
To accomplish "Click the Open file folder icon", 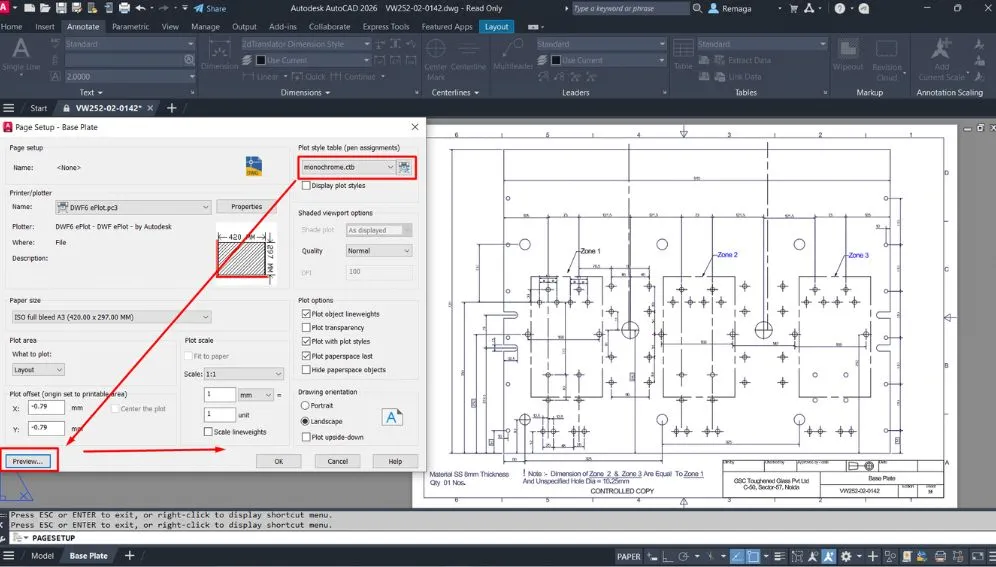I will point(45,8).
